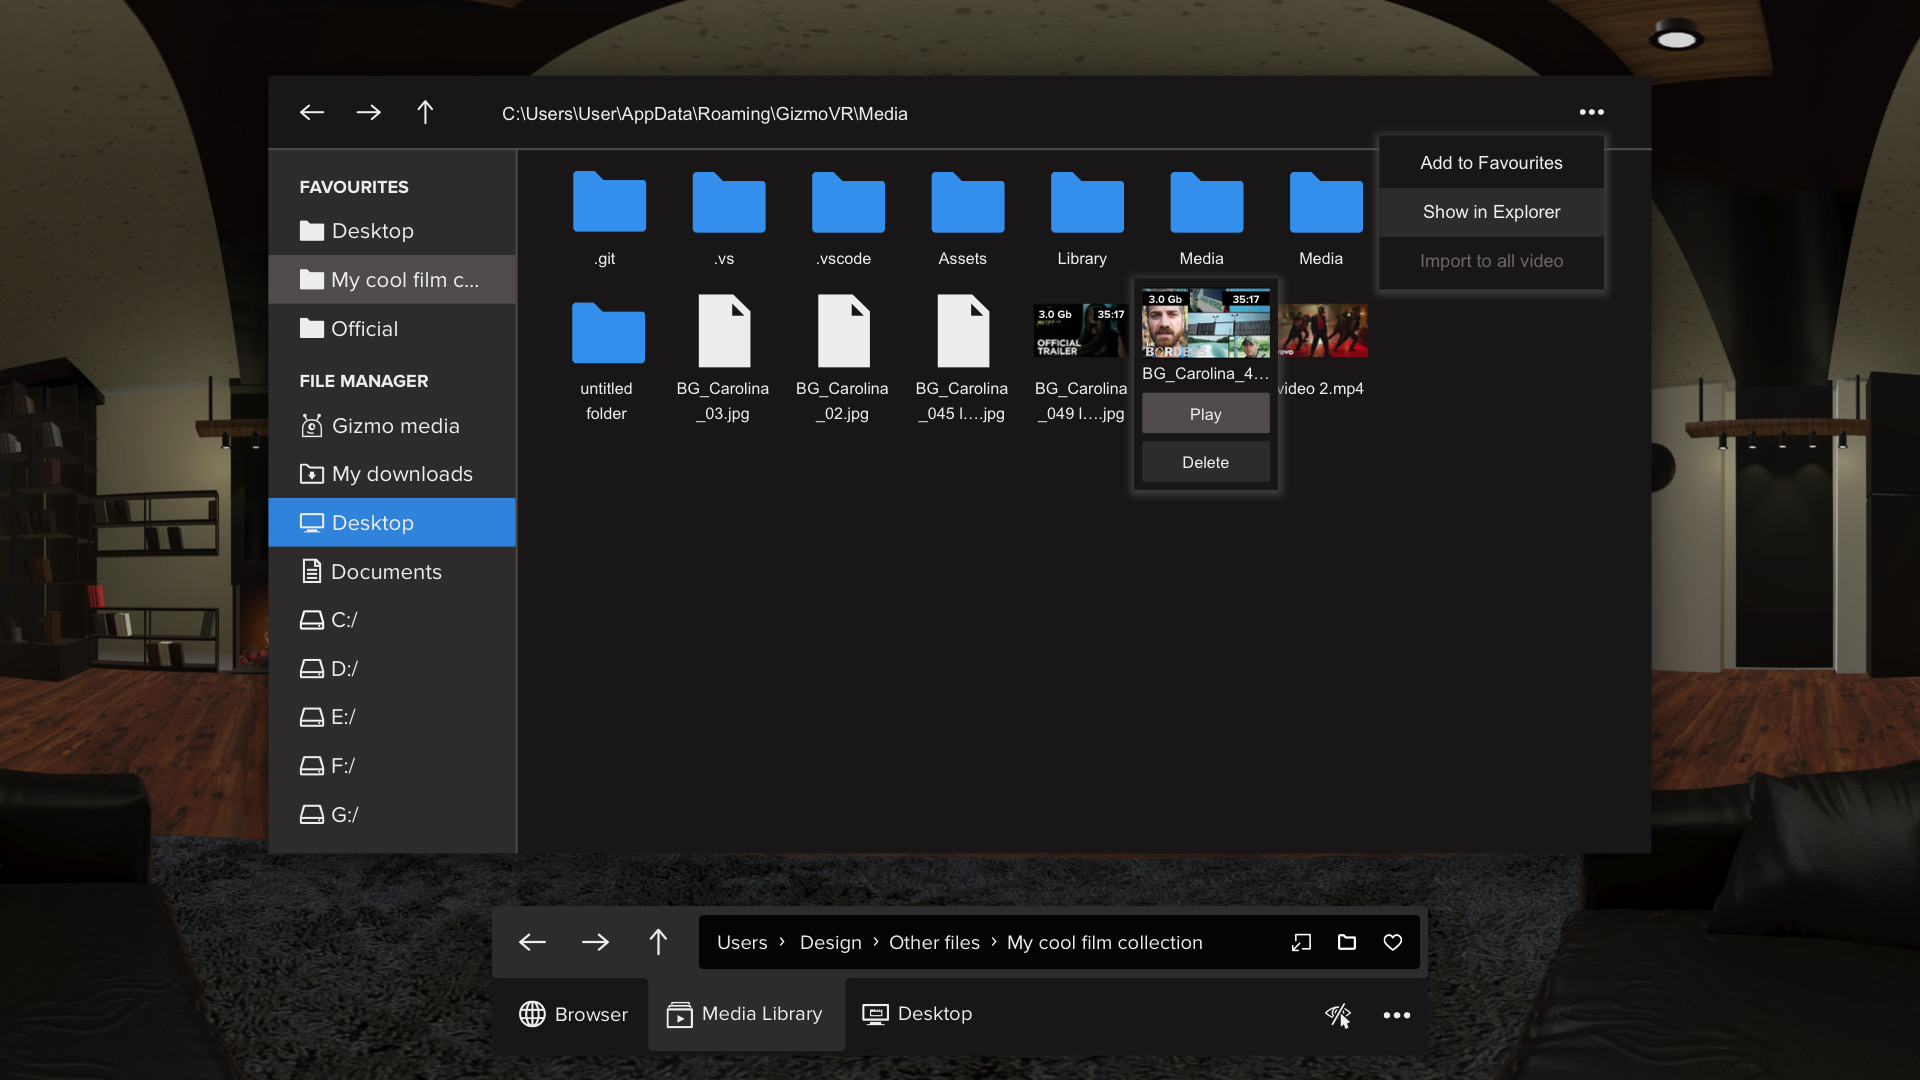The height and width of the screenshot is (1080, 1920).
Task: Click Show in Explorer context menu item
Action: 1491,211
